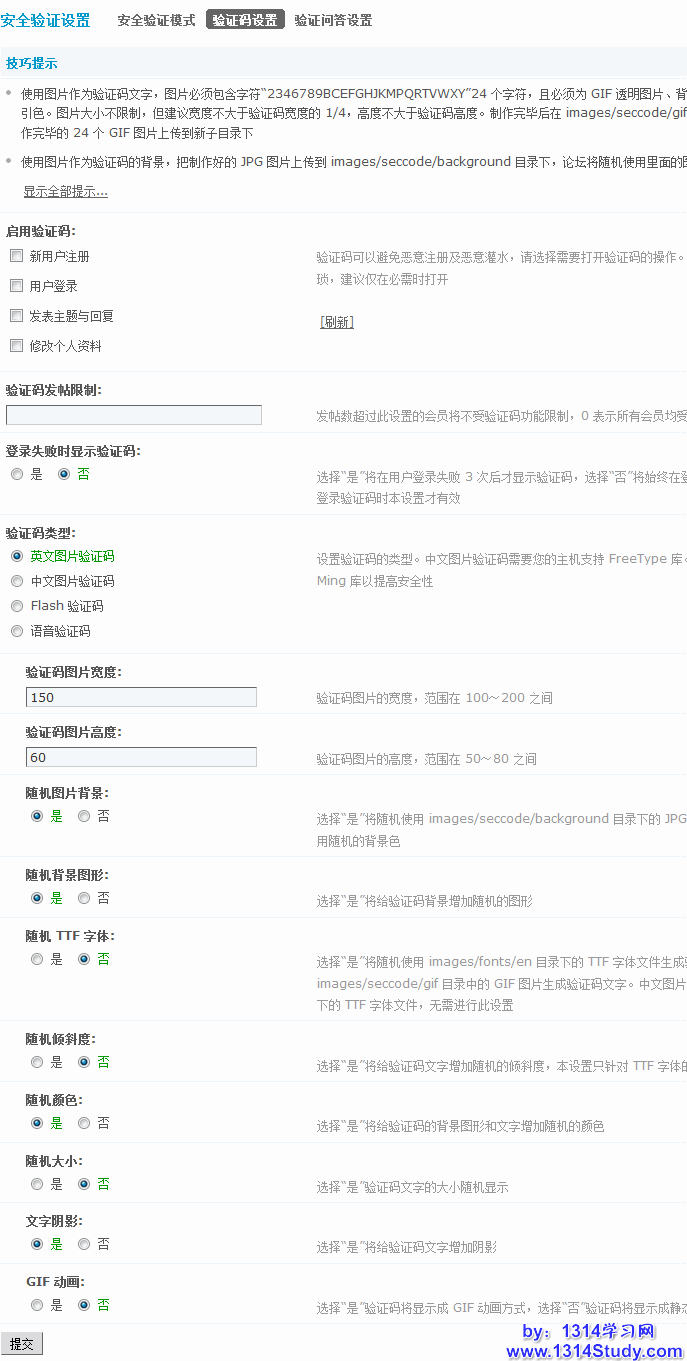Tick the 发表主题与回复 checkbox
Viewport: 687px width, 1361px height.
pyautogui.click(x=16, y=316)
